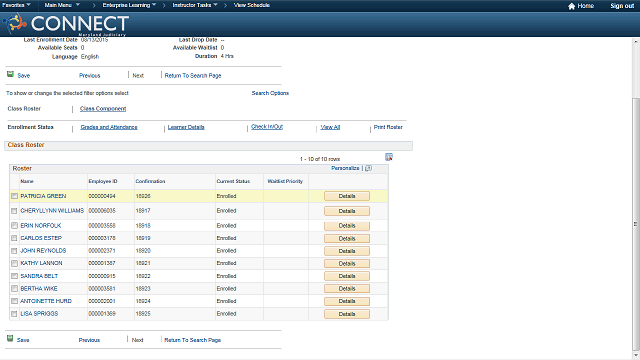Open Search Options link

tap(270, 93)
